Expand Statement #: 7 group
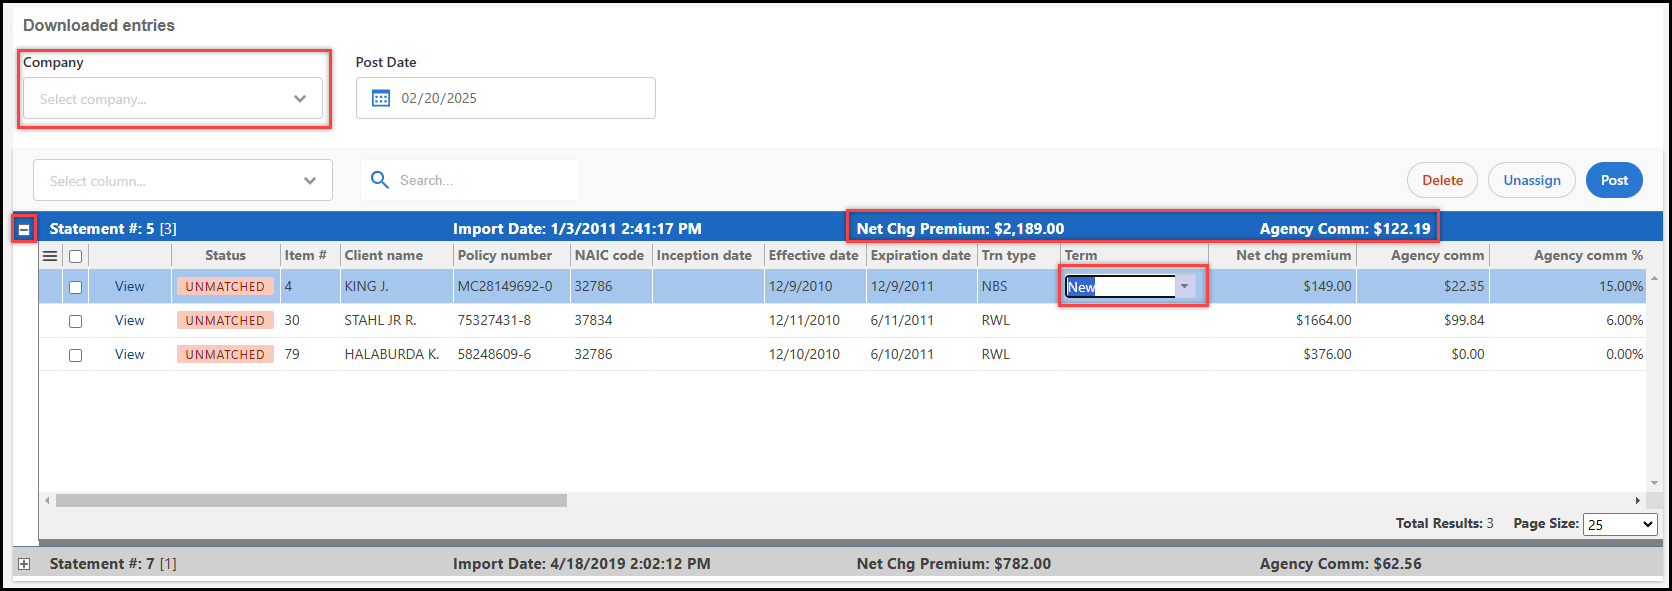Viewport: 1672px width, 591px height. 24,564
